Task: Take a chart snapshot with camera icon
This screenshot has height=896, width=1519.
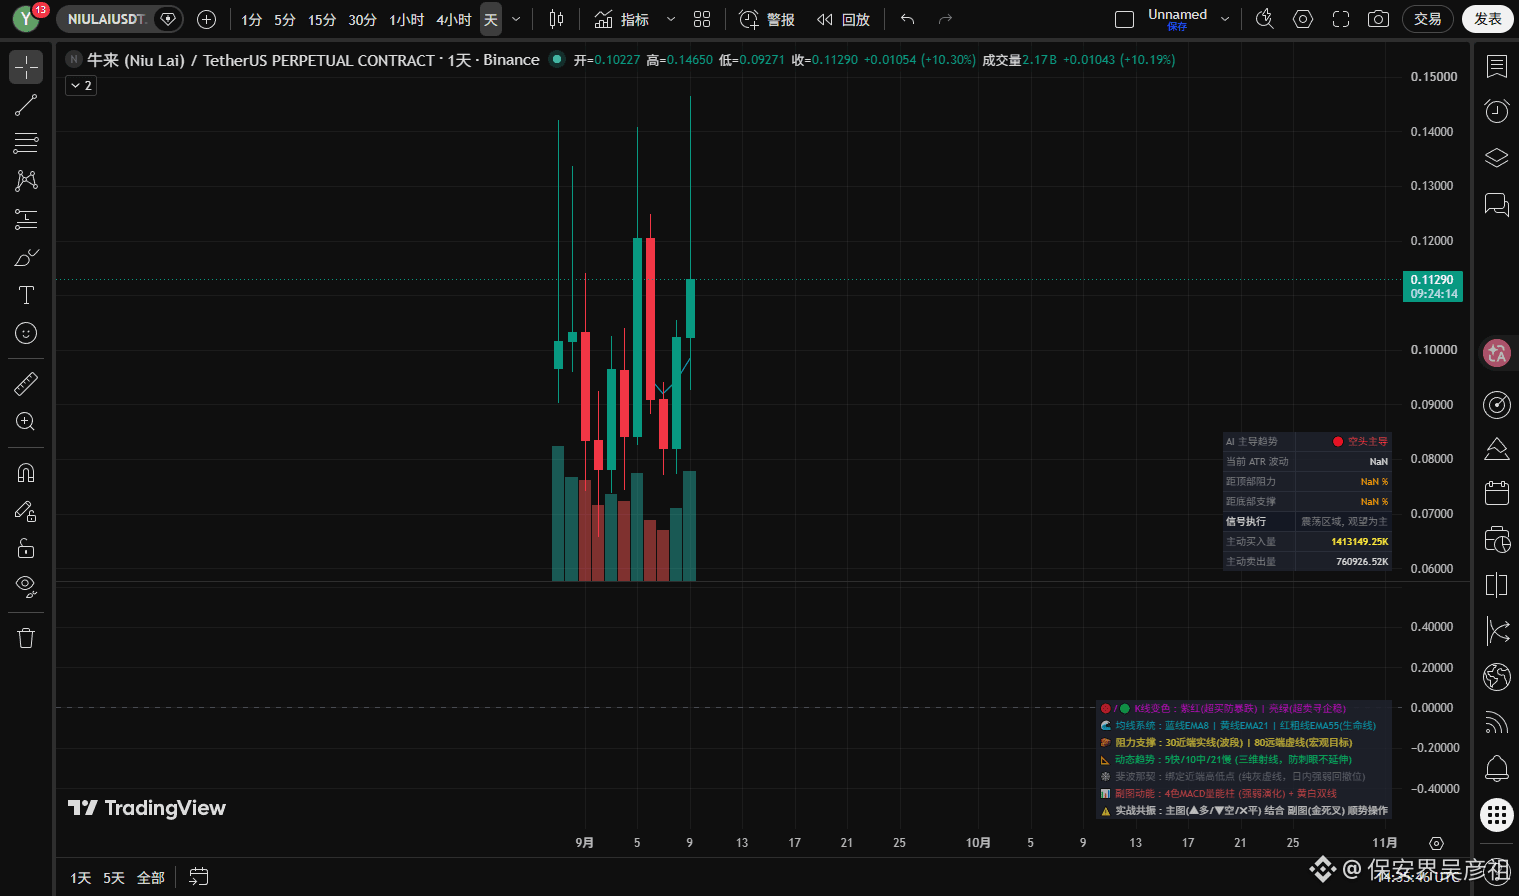Action: click(1378, 19)
